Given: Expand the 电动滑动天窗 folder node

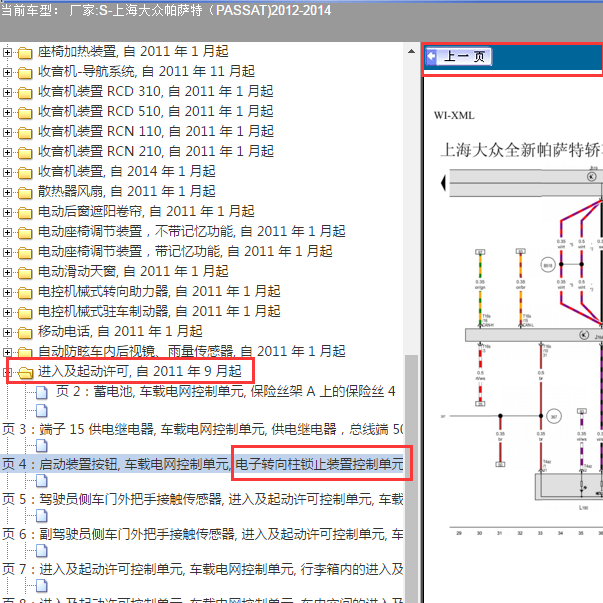Looking at the screenshot, I should 7,272.
